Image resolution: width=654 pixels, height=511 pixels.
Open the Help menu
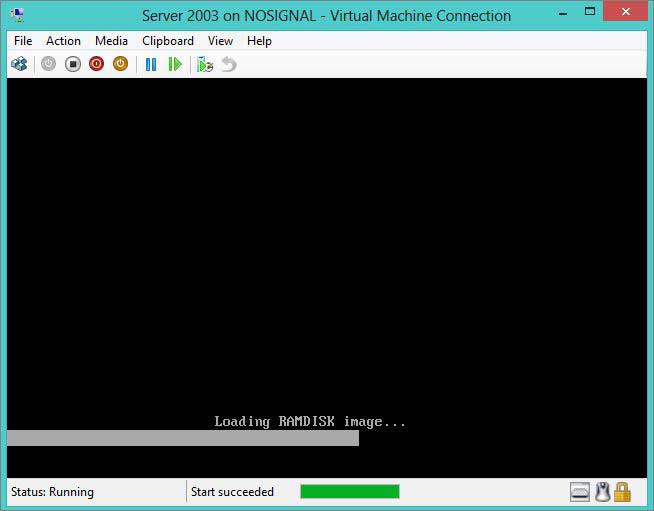tap(259, 41)
